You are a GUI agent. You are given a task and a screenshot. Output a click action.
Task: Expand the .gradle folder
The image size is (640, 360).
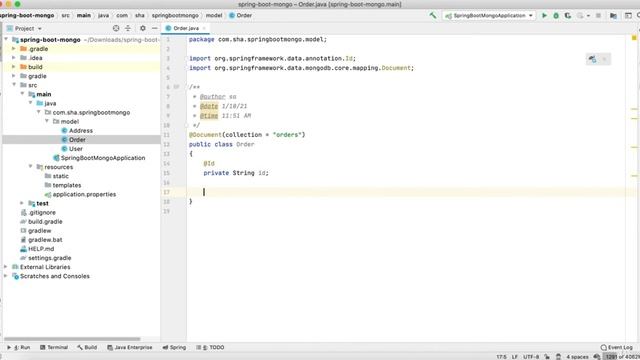[13, 49]
